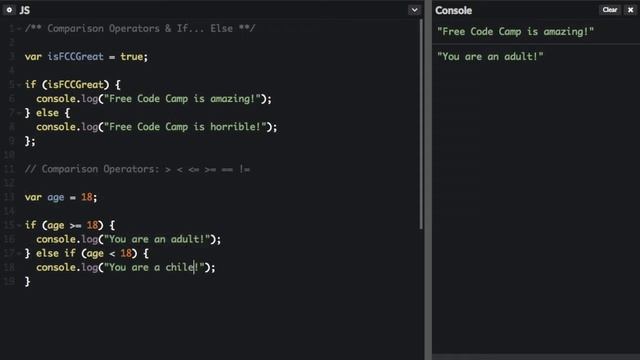640x360 pixels.
Task: Click the "if (isFCCGreat) {" line
Action: pyautogui.click(x=73, y=85)
